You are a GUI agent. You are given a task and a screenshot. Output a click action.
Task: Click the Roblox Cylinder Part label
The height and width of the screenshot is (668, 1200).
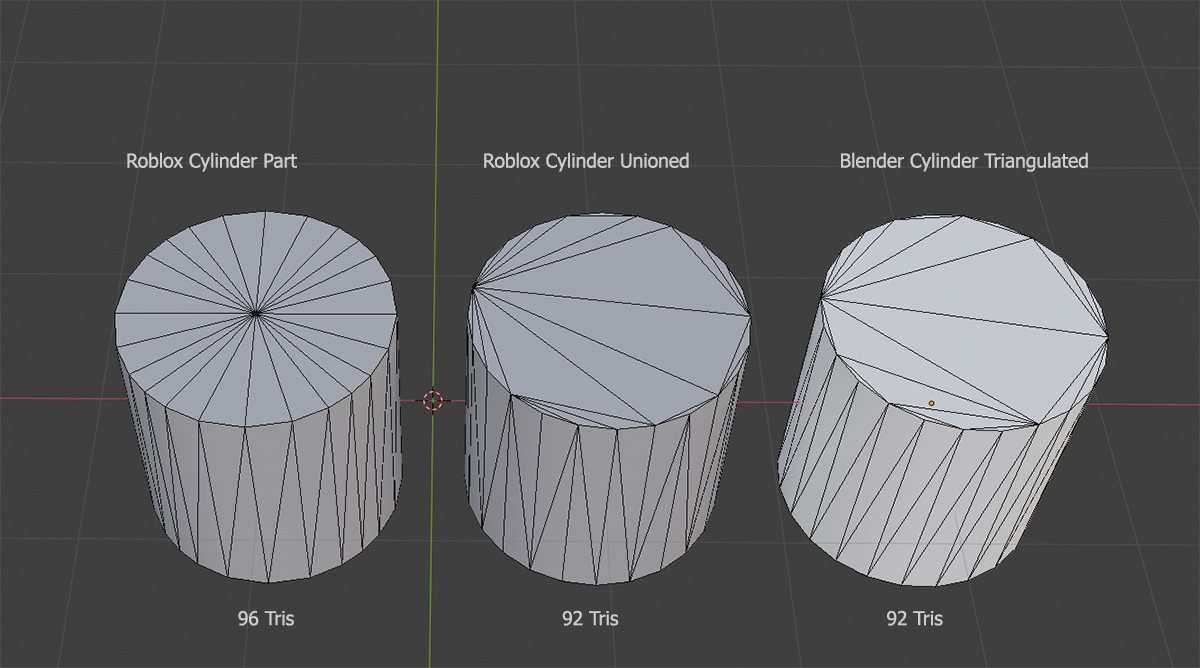(x=211, y=160)
